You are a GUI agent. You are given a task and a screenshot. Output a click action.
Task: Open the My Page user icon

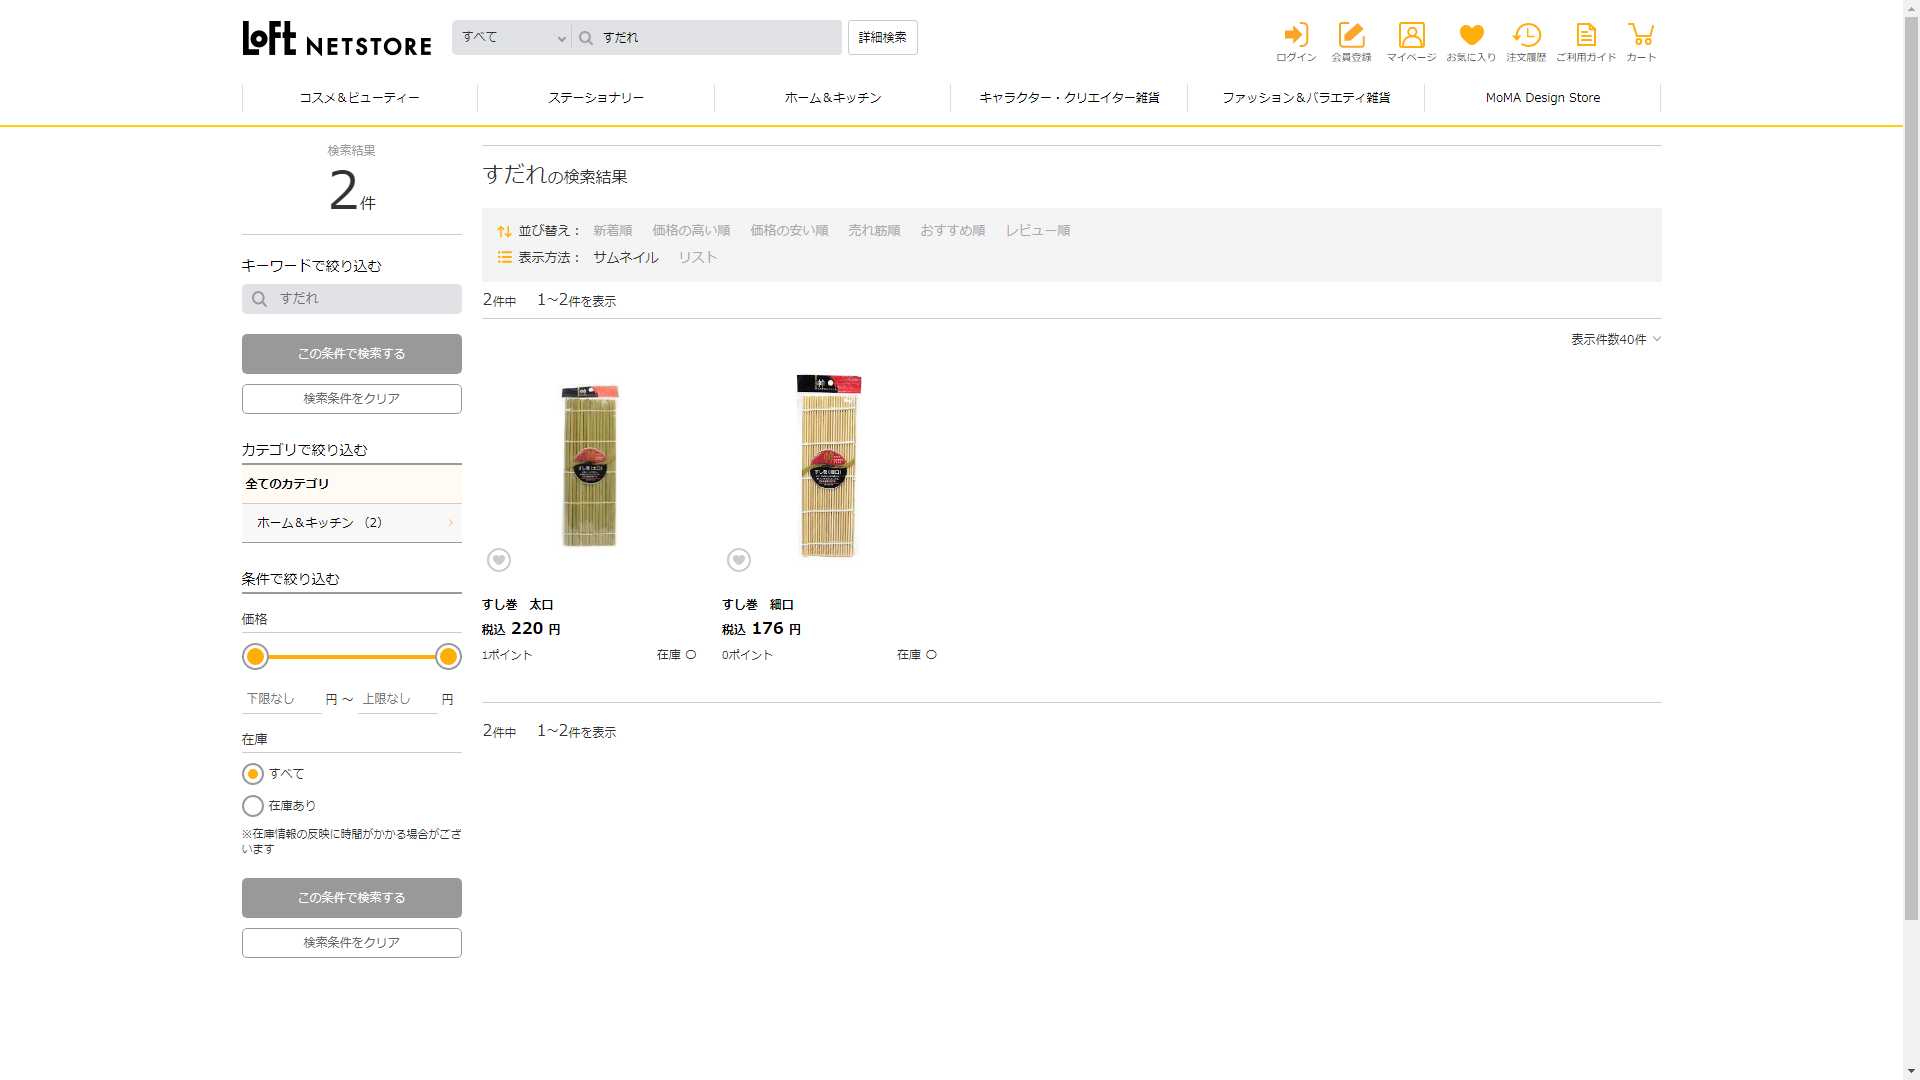click(1411, 36)
